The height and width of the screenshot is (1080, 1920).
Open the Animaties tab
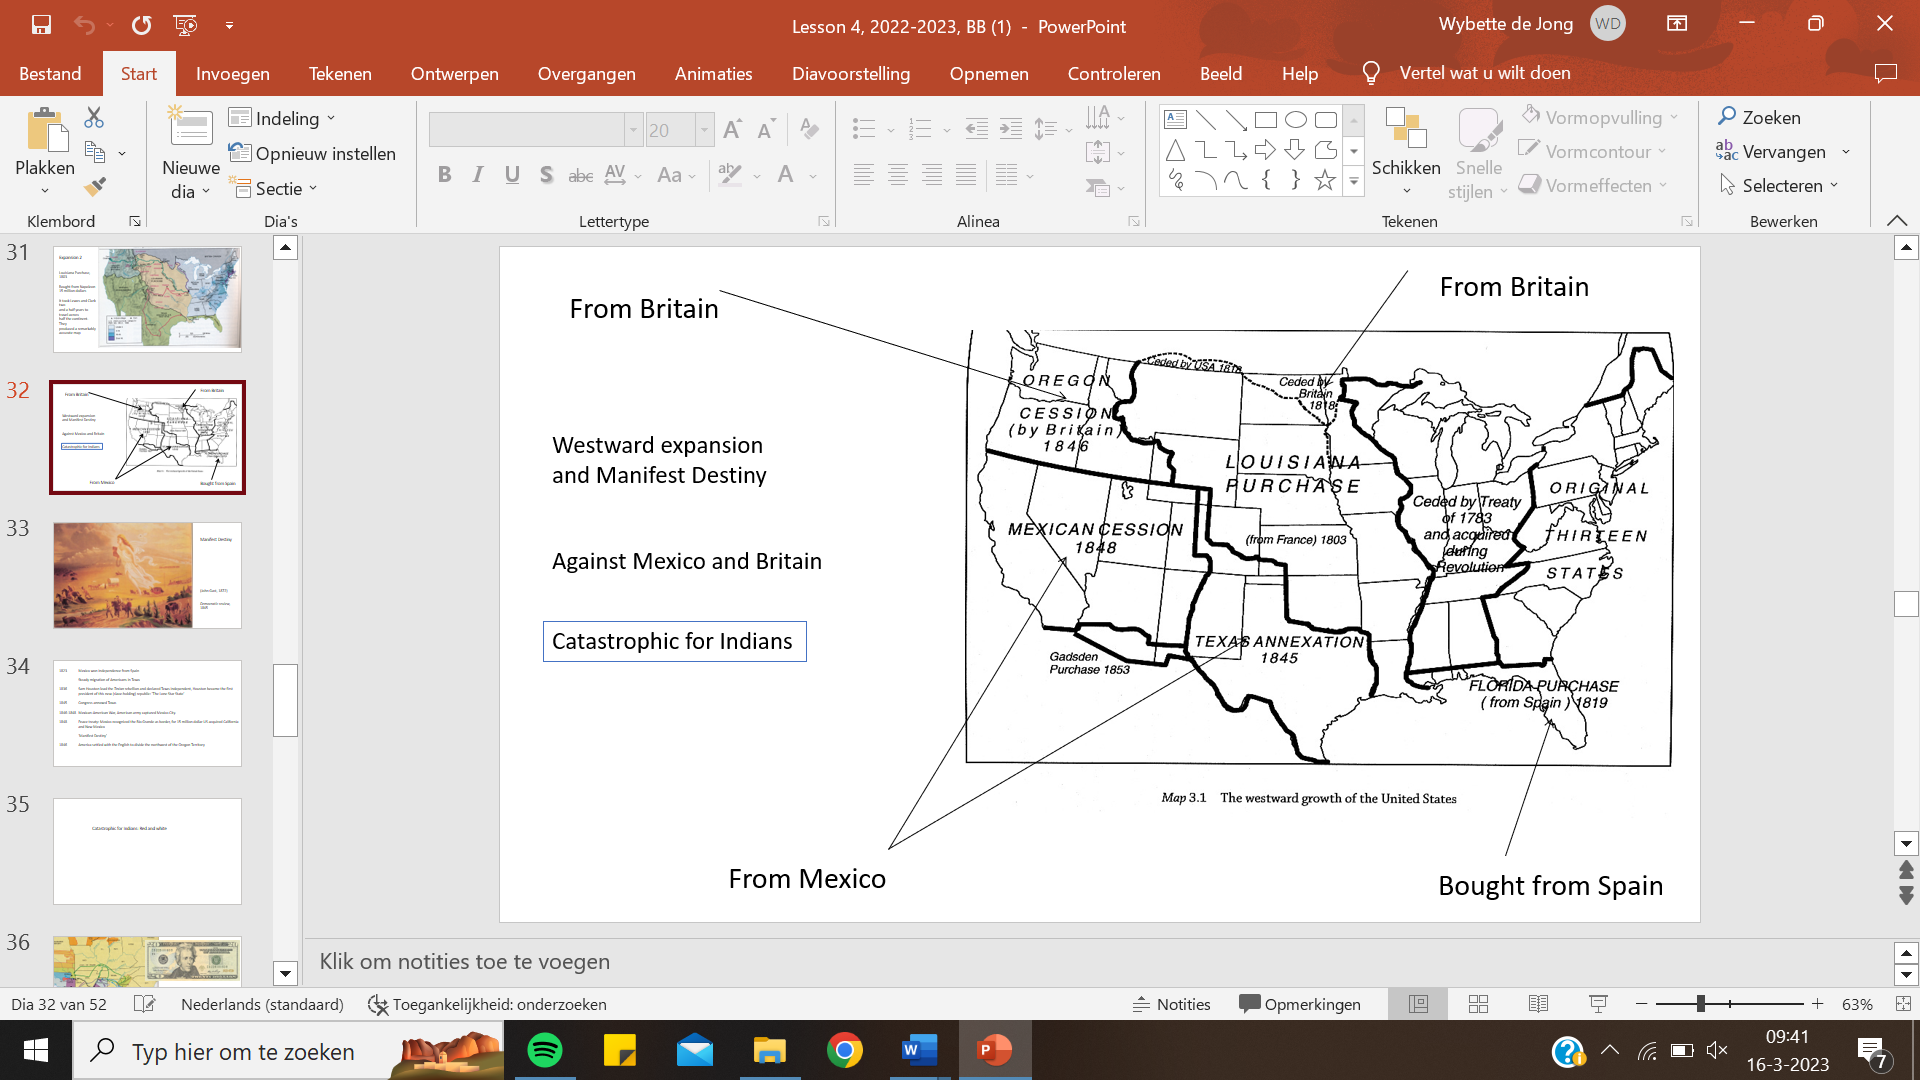(714, 73)
